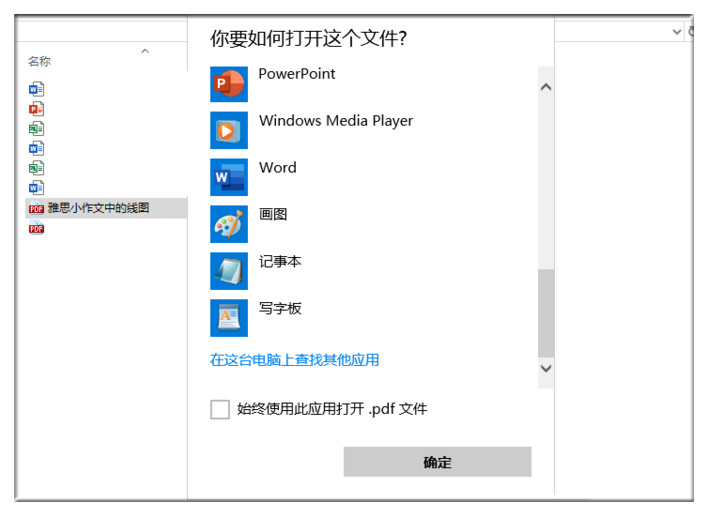Screen dimensions: 708x516
Task: Click the 画图 label text
Action: tap(273, 214)
